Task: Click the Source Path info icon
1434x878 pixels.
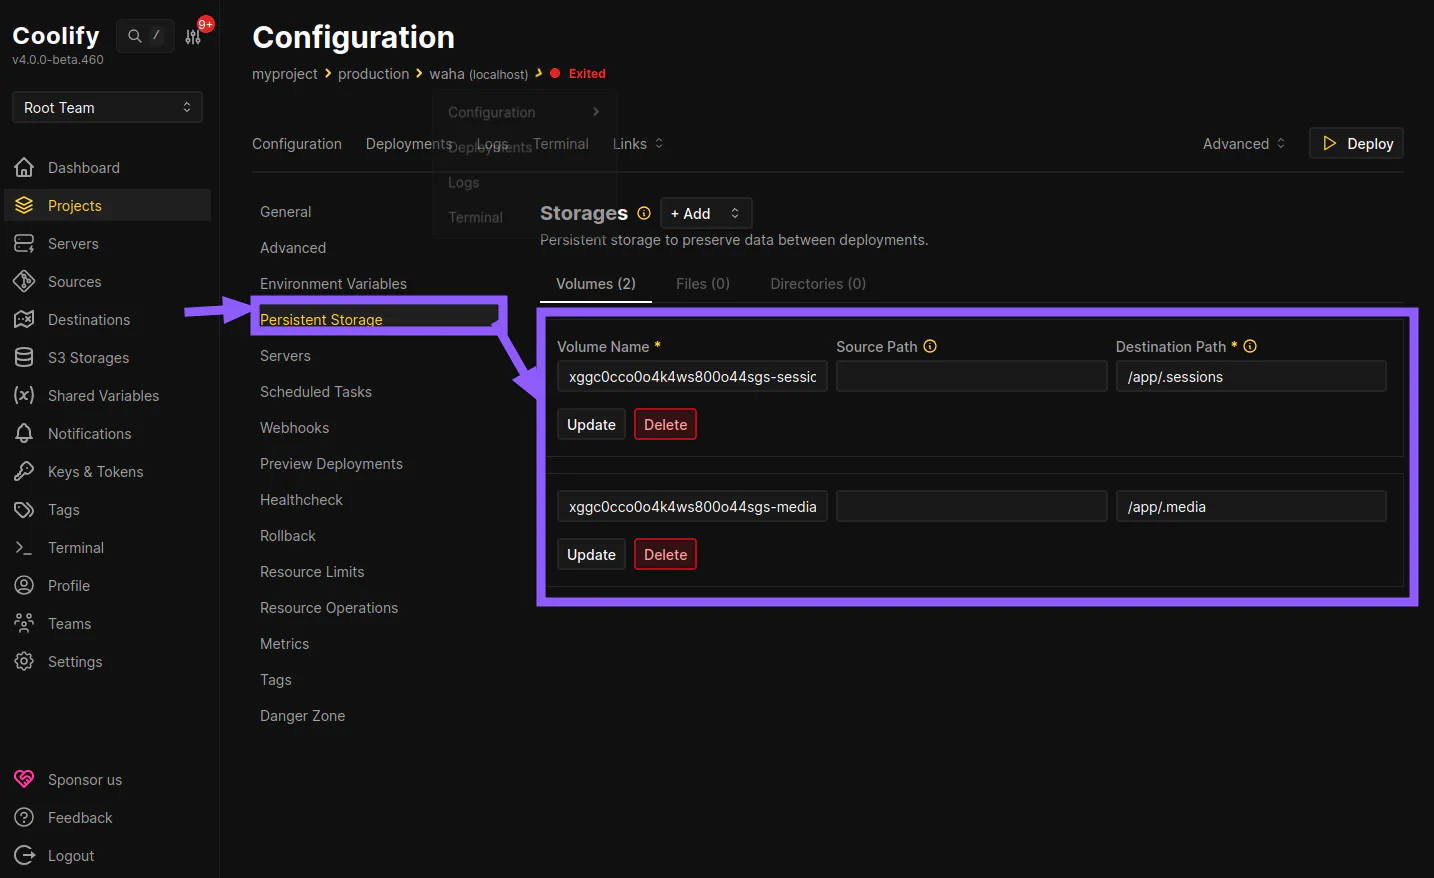Action: (x=930, y=347)
